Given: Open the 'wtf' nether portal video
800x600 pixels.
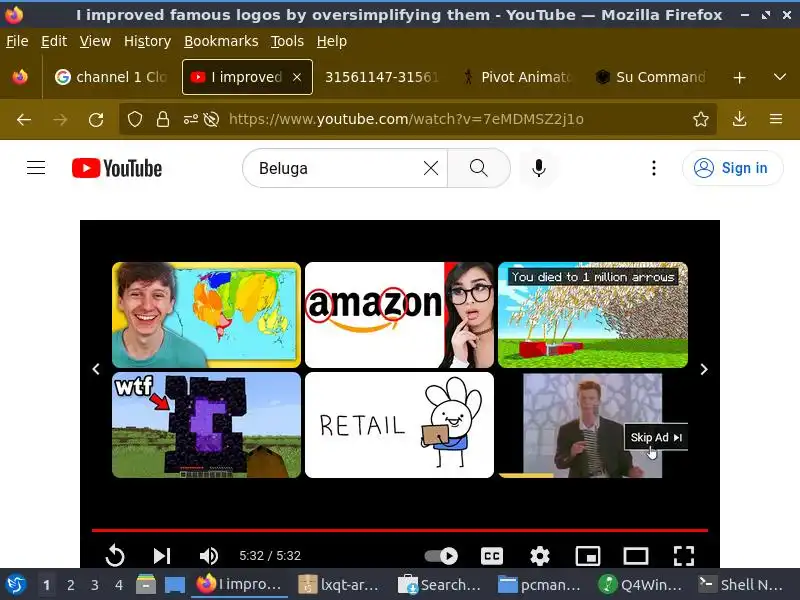Looking at the screenshot, I should tap(206, 425).
